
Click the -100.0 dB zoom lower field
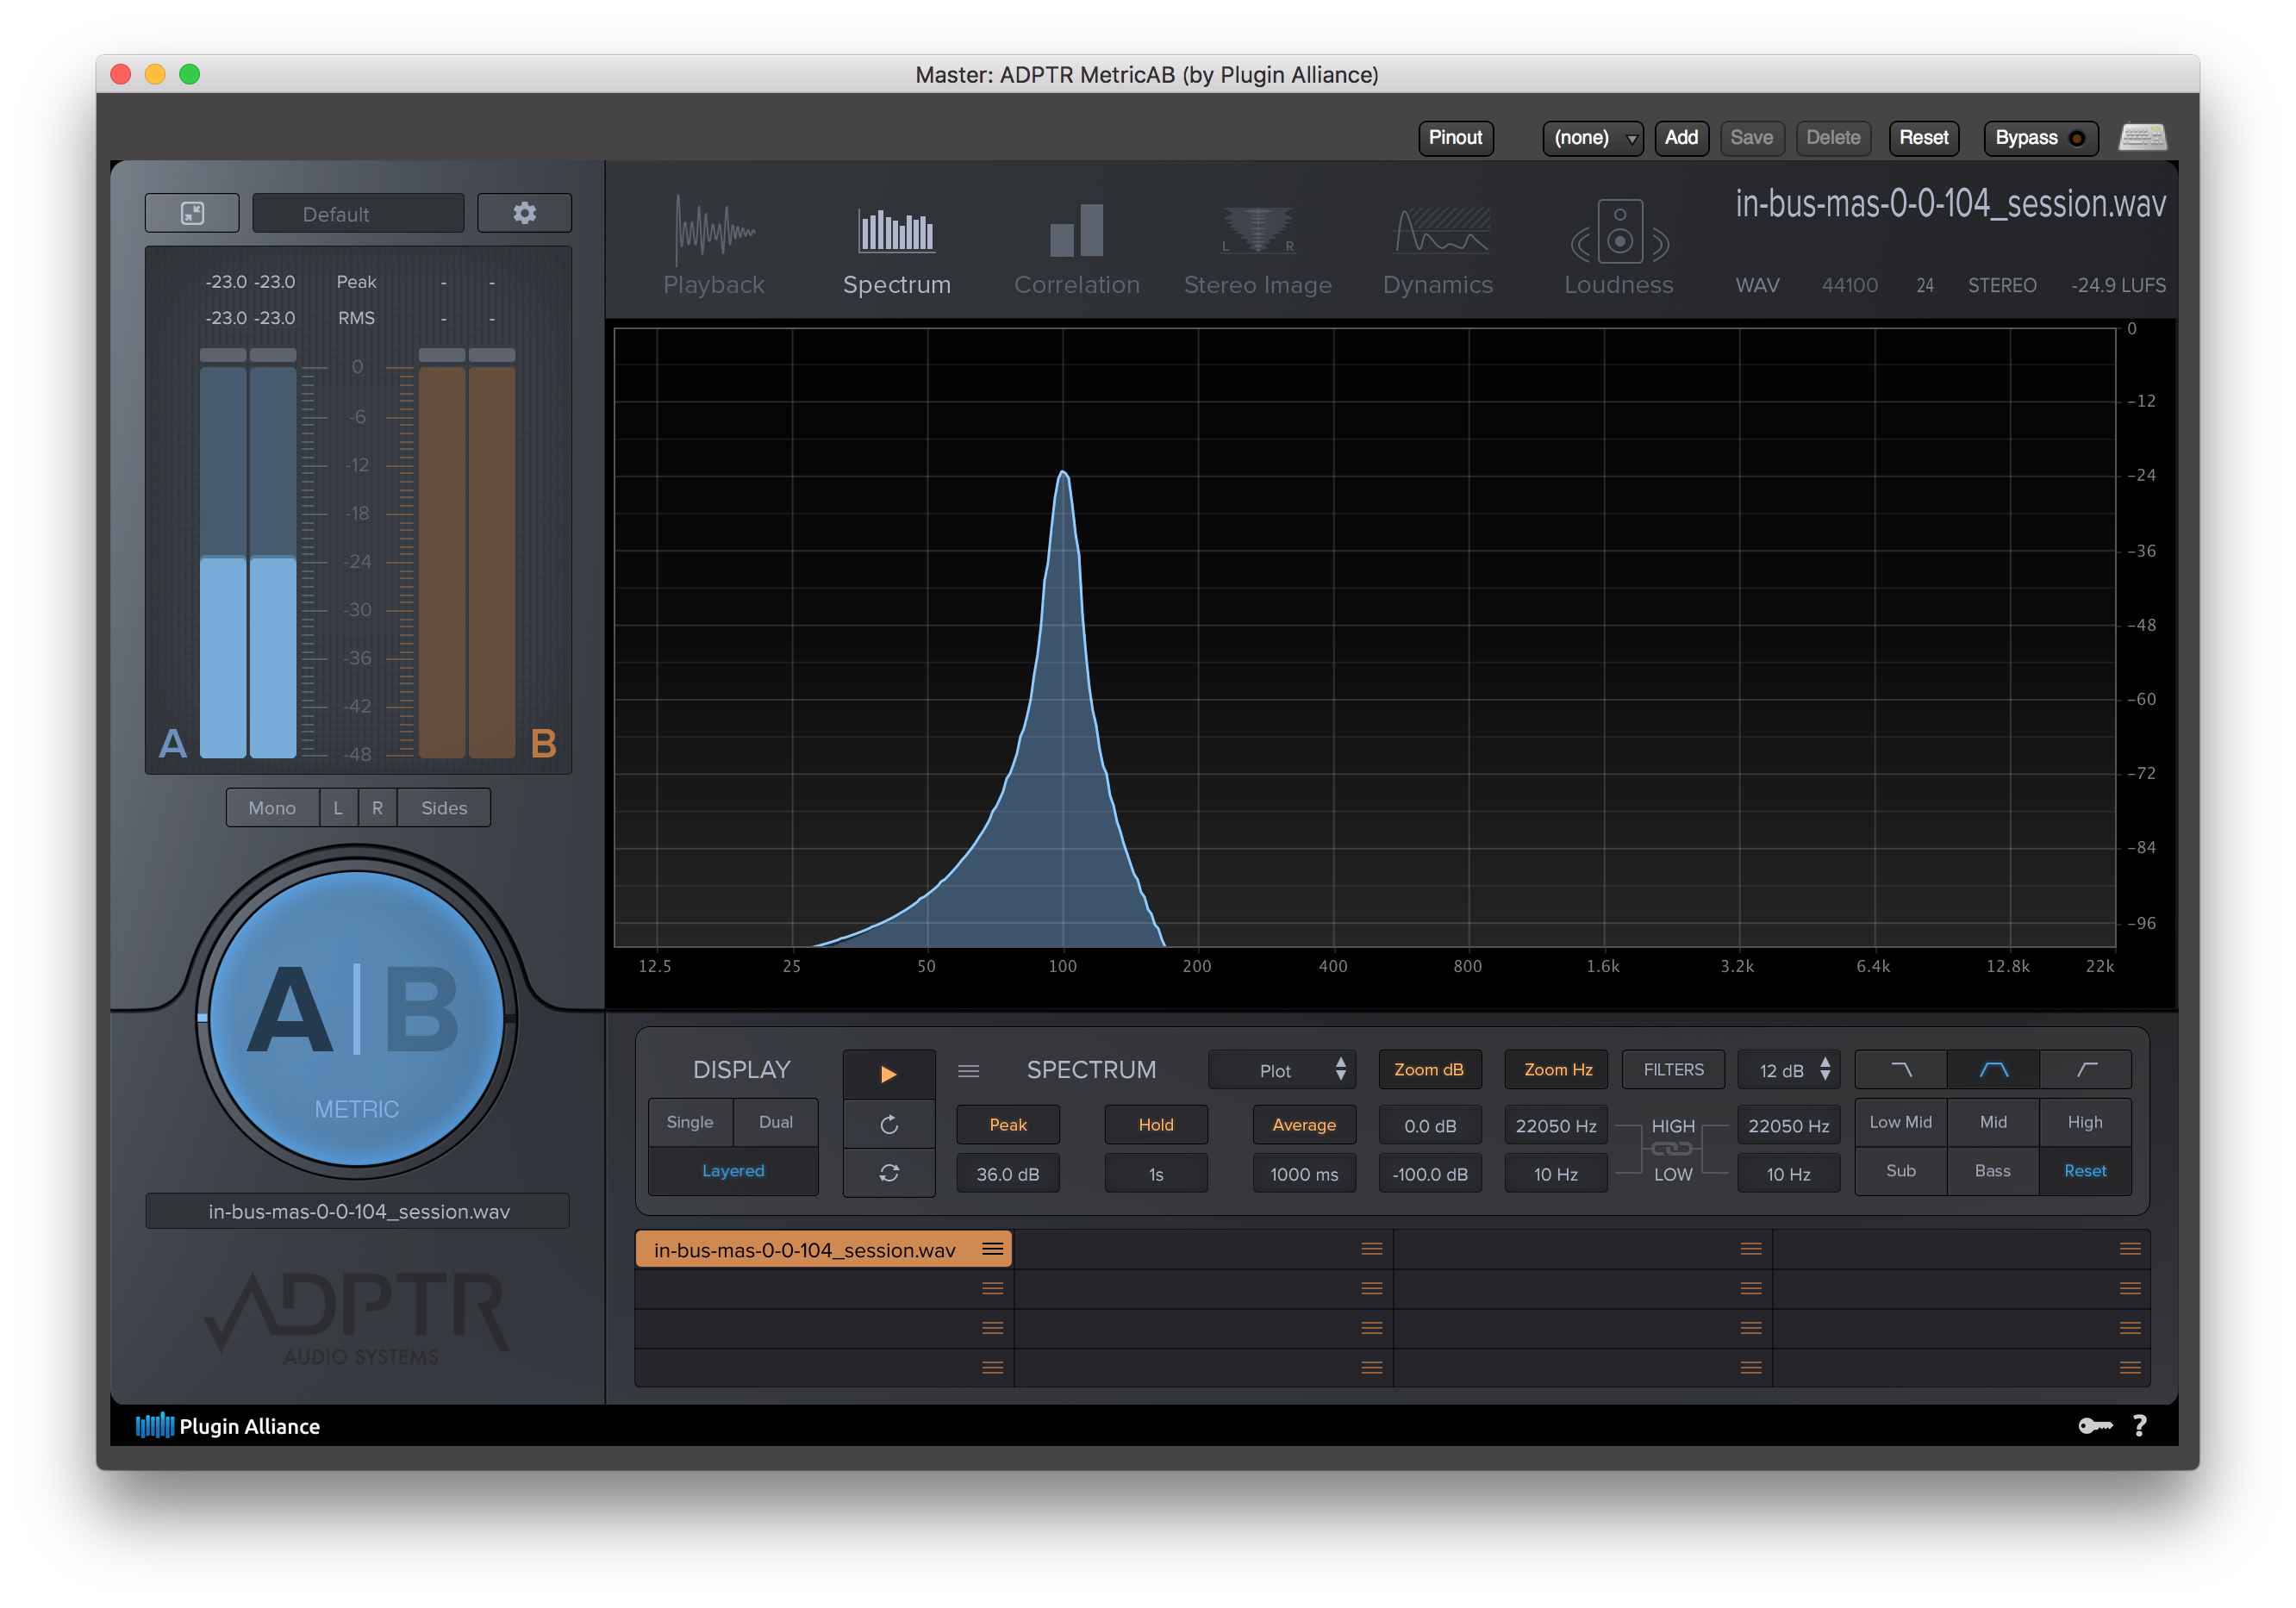tap(1429, 1174)
